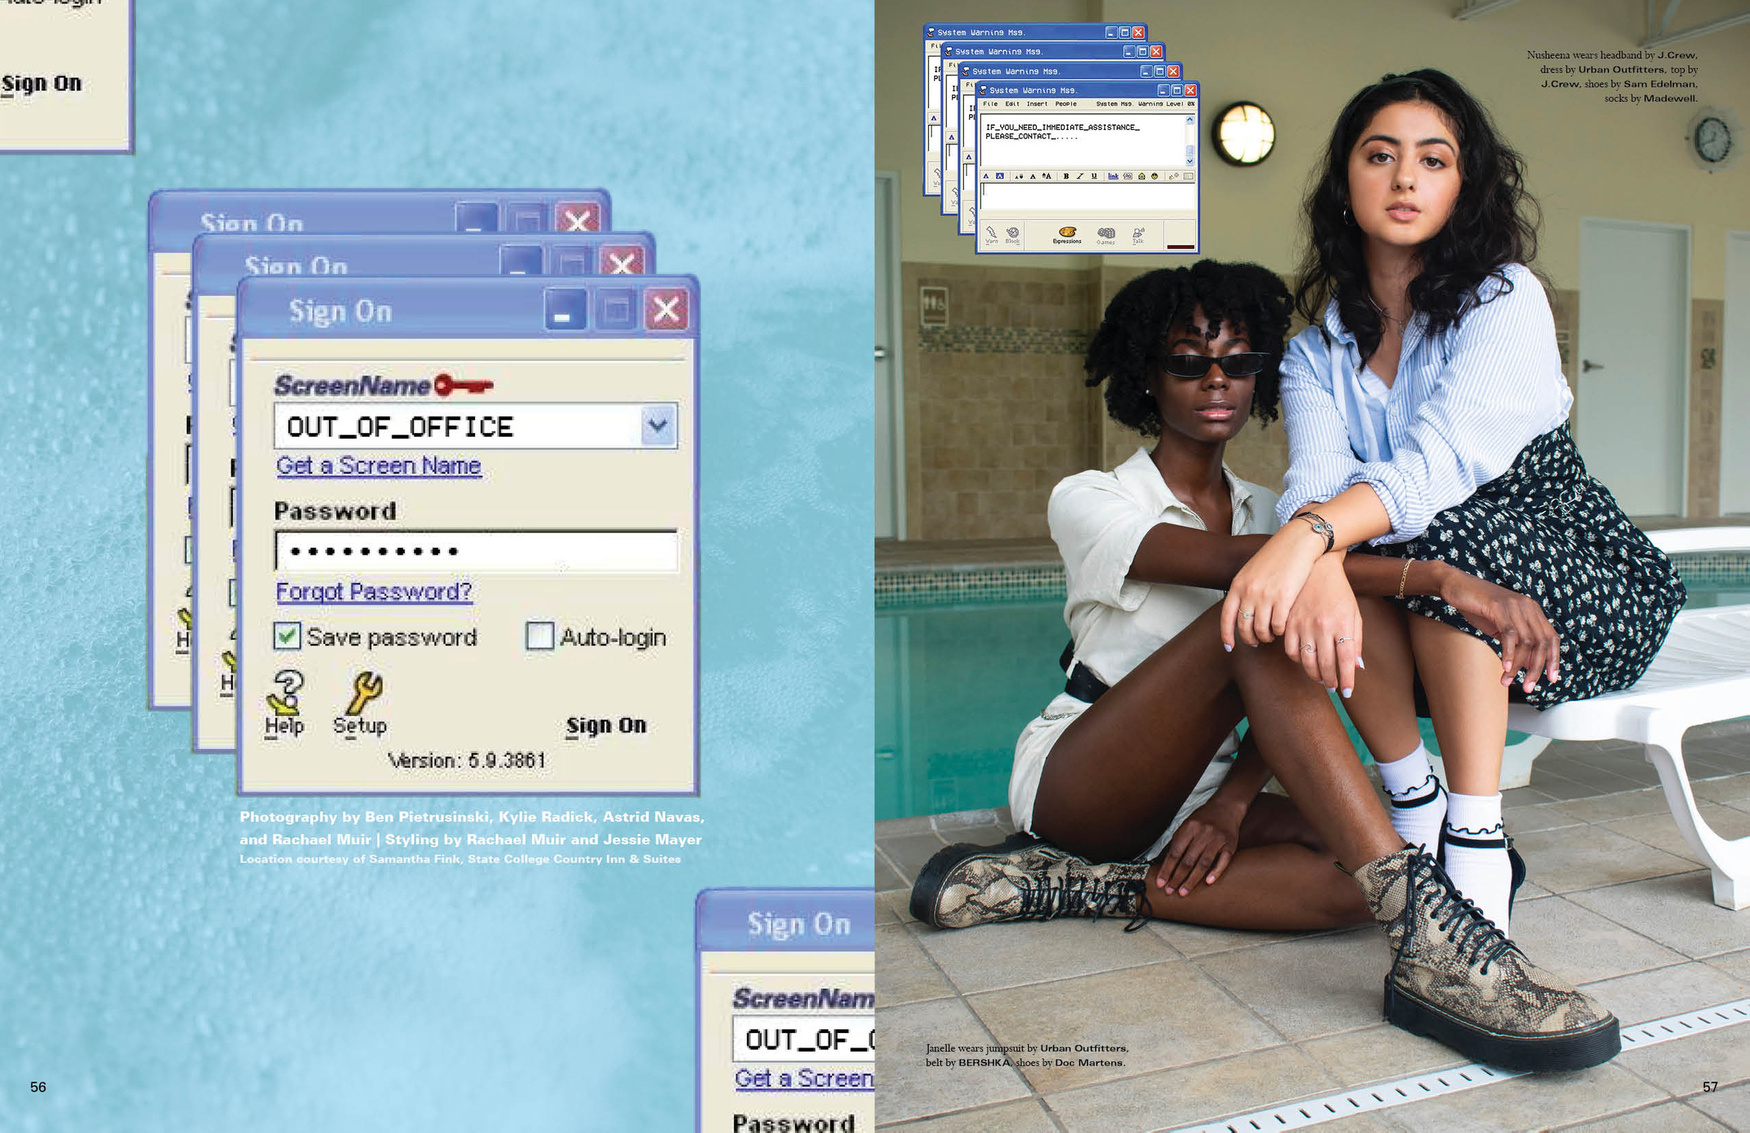Click the insert picture icon
This screenshot has height=1133, width=1750.
(1127, 176)
